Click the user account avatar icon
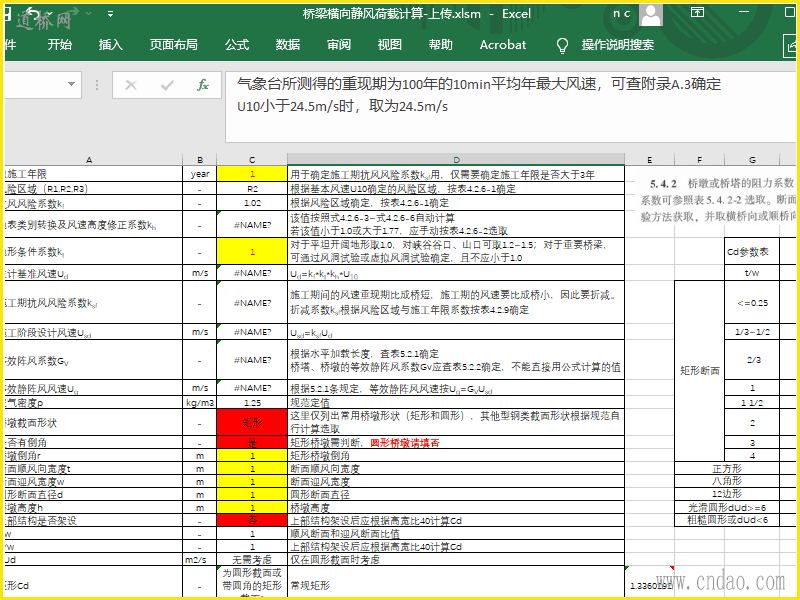 coord(650,14)
